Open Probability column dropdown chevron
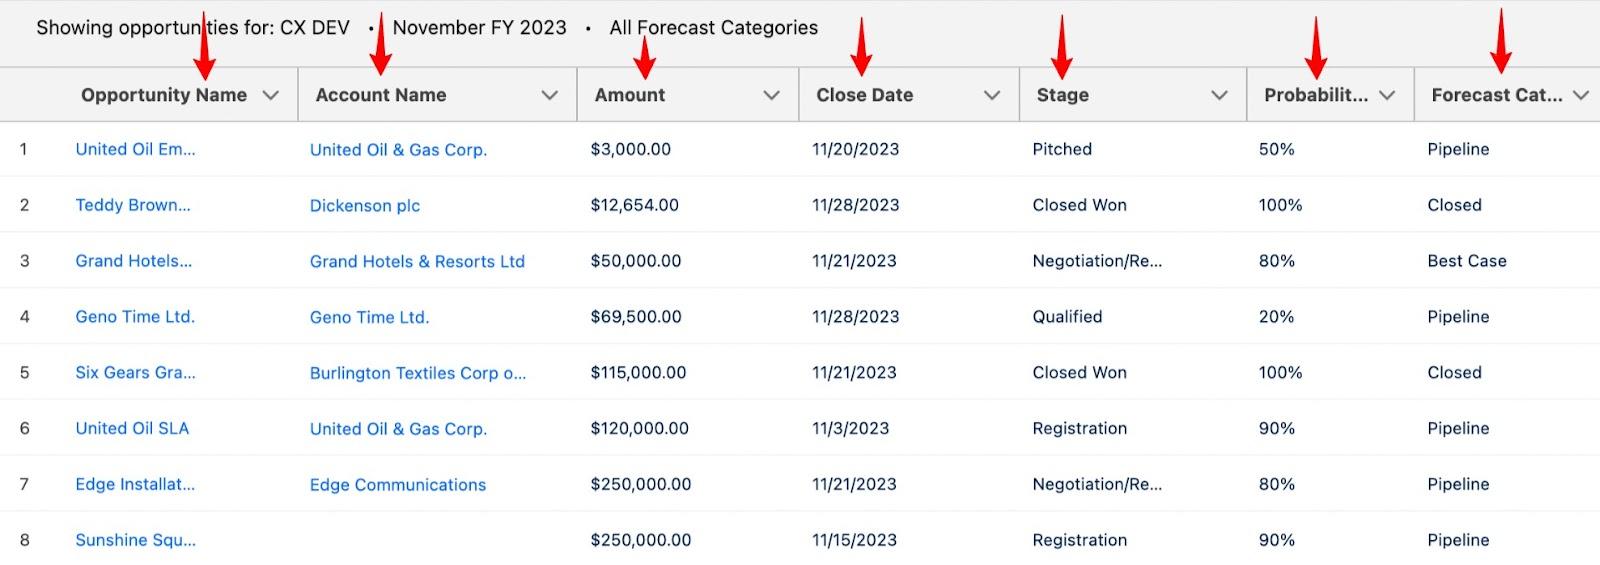The image size is (1600, 565). [1387, 95]
